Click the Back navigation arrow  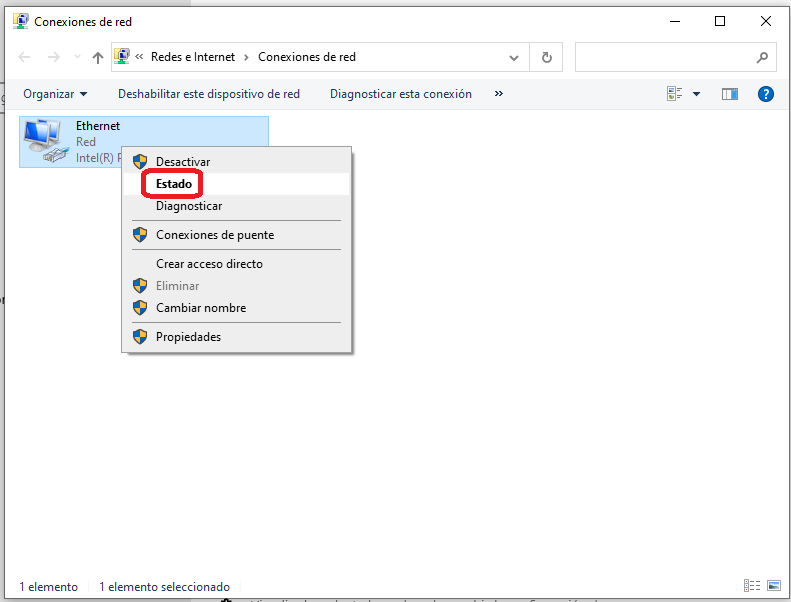(26, 58)
